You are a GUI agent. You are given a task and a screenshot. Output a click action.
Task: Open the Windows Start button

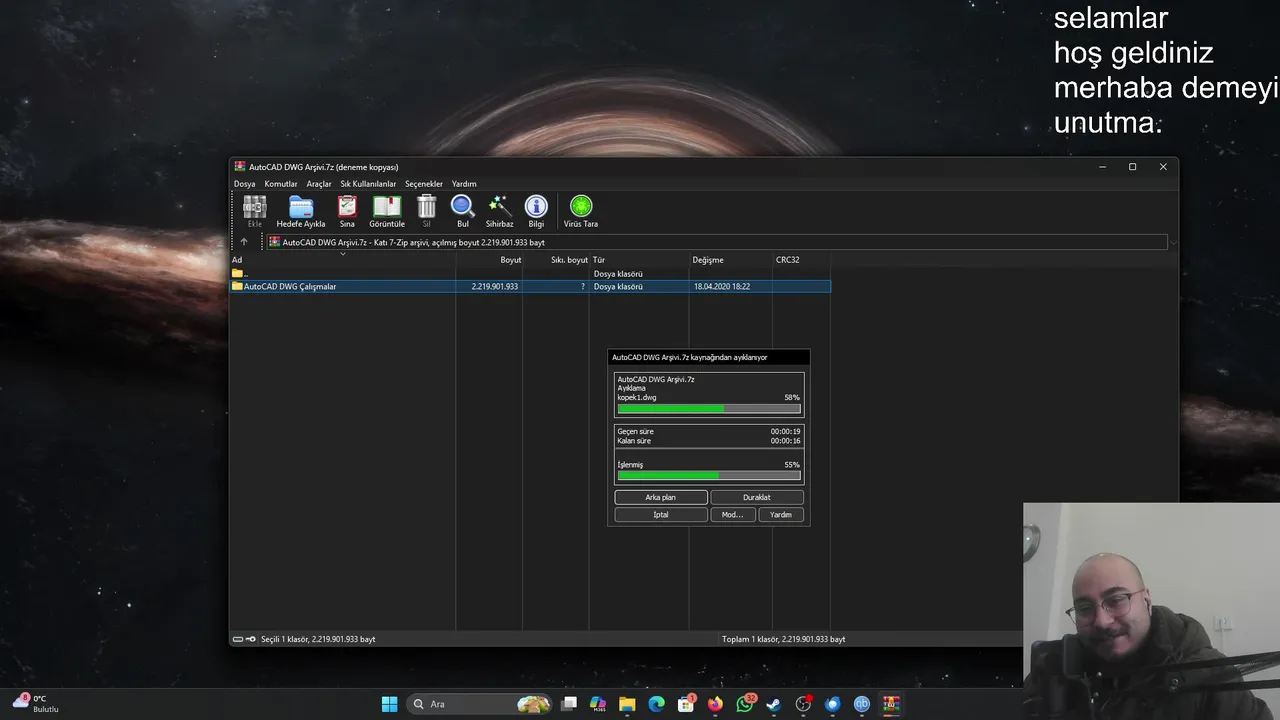389,704
